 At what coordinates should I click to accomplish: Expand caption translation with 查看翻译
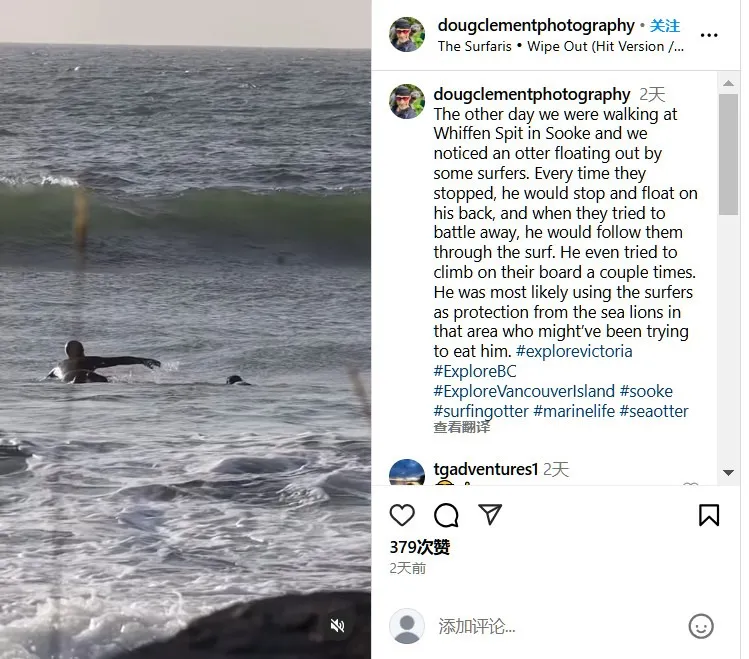(461, 427)
